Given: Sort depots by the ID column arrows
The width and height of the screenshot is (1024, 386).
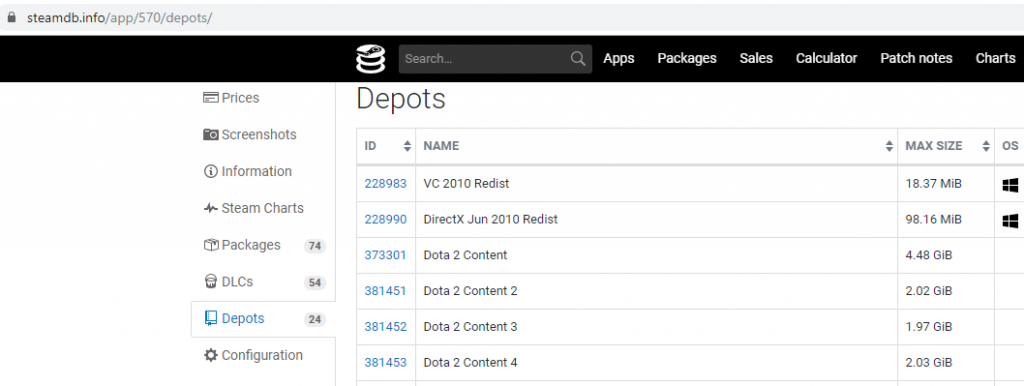Looking at the screenshot, I should 408,146.
